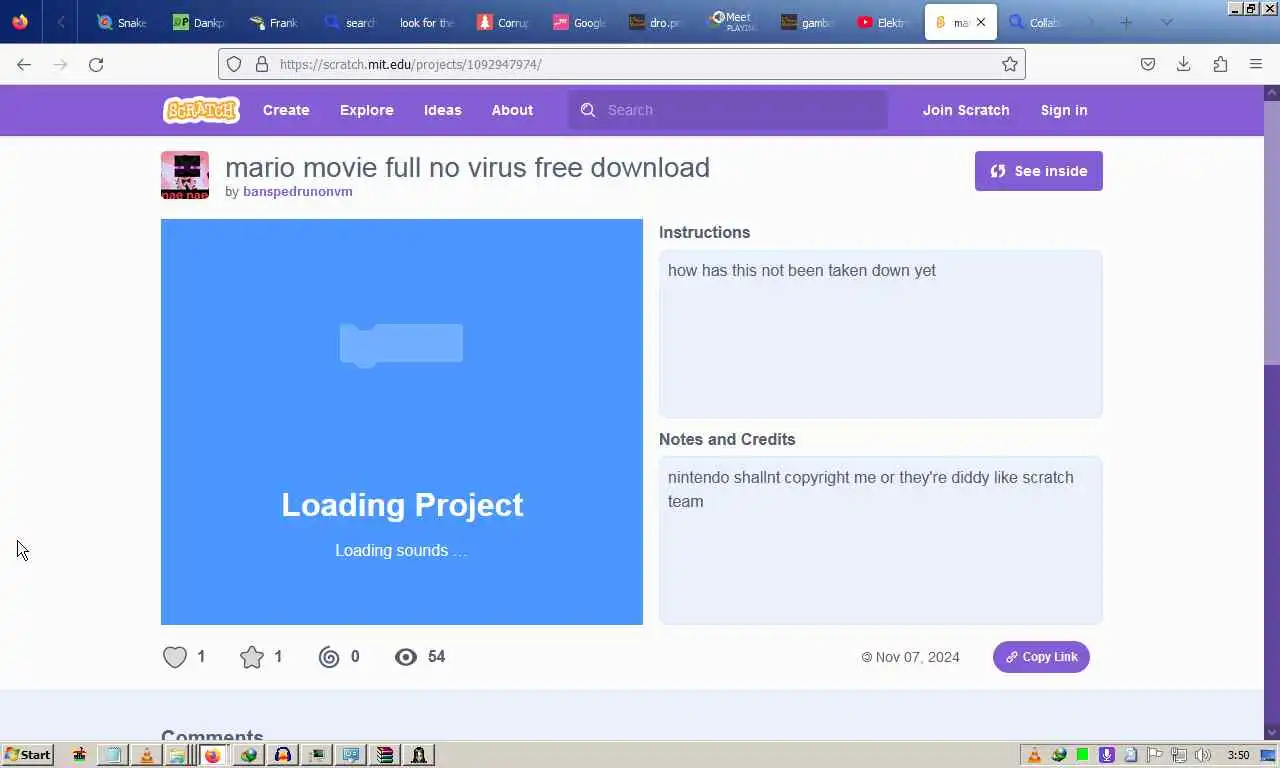Reload the current page
The height and width of the screenshot is (768, 1280).
(96, 64)
